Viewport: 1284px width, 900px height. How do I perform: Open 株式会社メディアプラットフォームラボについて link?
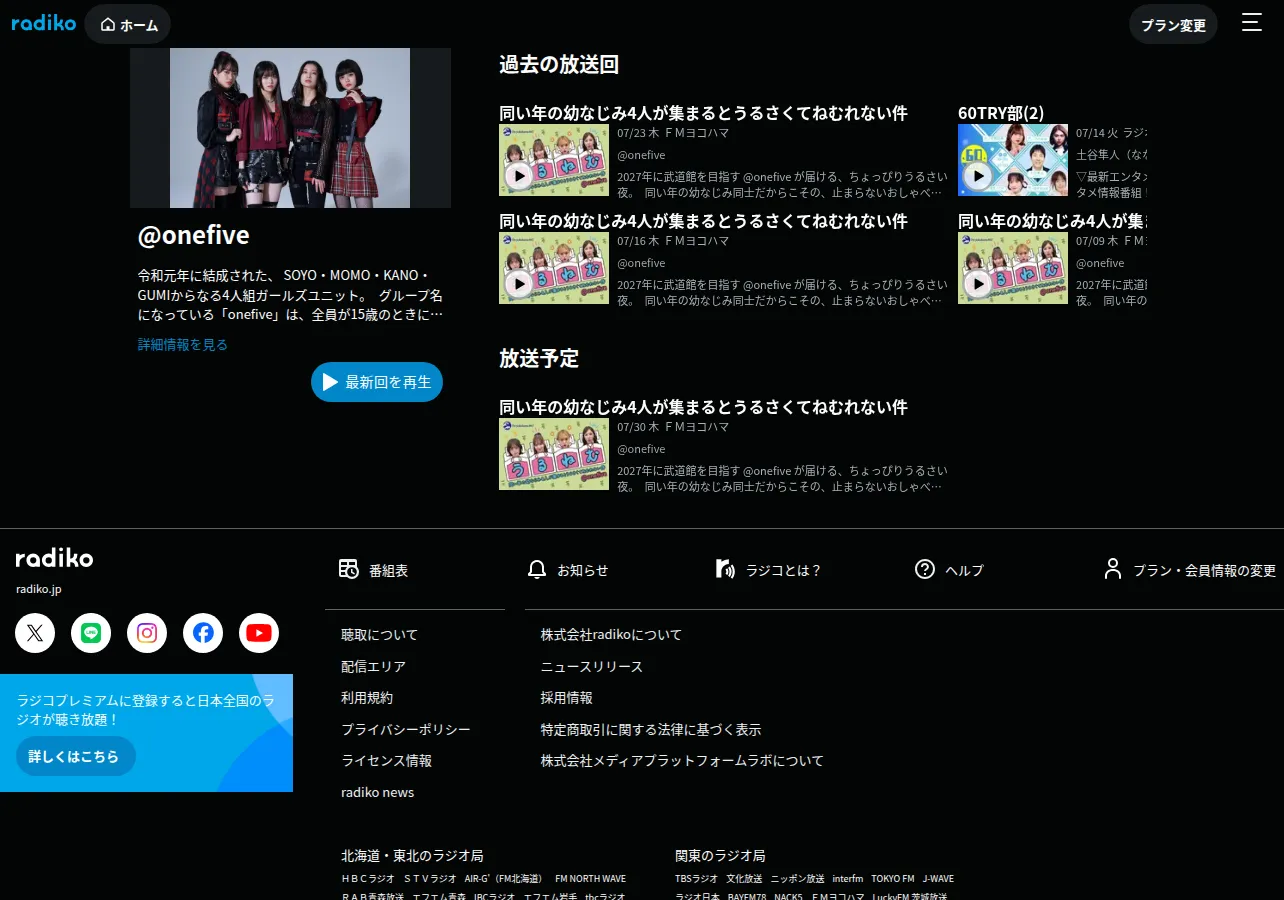coord(682,761)
